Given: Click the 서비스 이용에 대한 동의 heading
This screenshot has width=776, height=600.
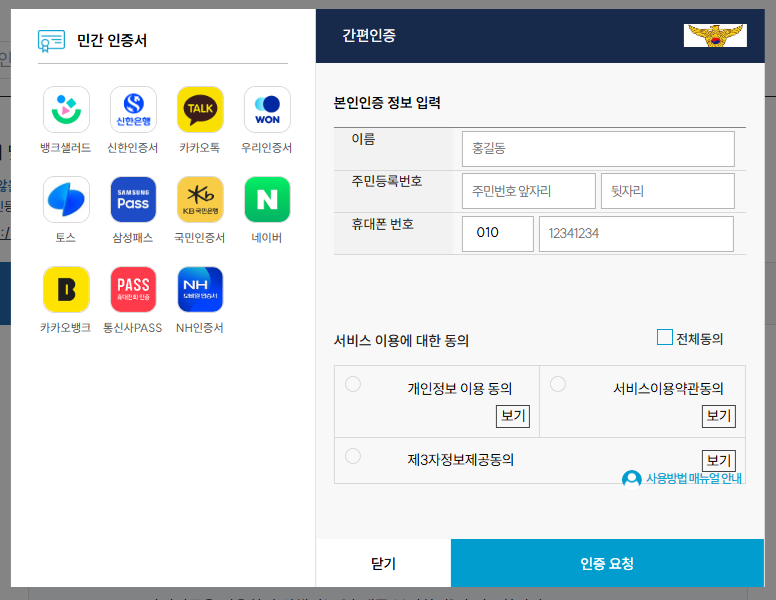Looking at the screenshot, I should click(x=401, y=341).
